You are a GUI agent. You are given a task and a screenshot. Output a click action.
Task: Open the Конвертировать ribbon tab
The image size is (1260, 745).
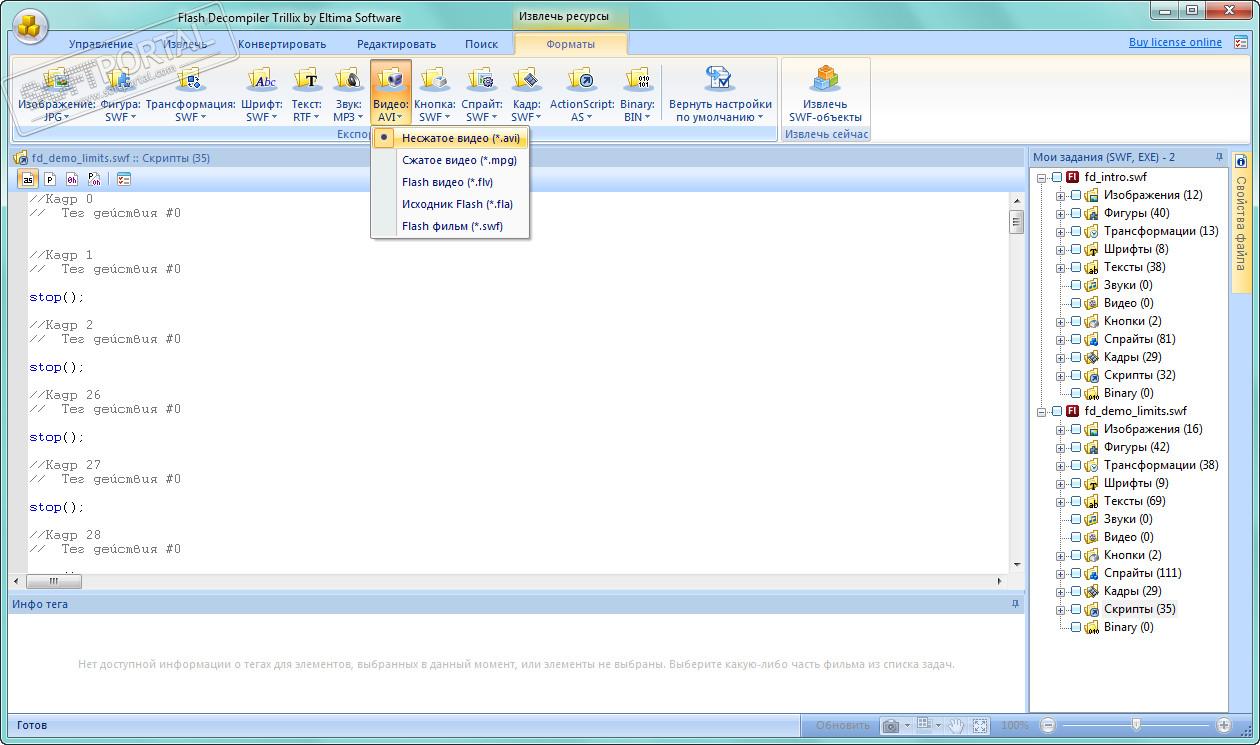[282, 44]
